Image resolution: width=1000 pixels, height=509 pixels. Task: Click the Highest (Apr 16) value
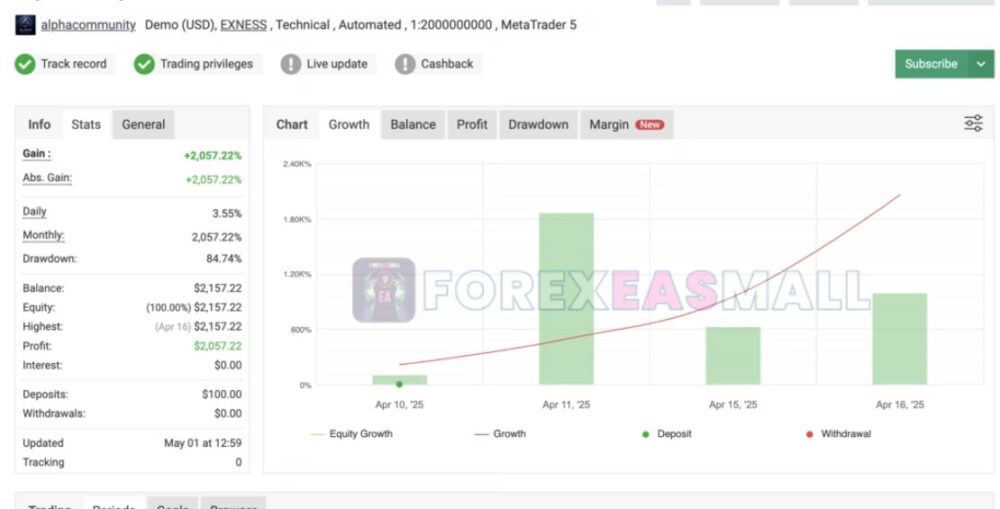(x=198, y=327)
